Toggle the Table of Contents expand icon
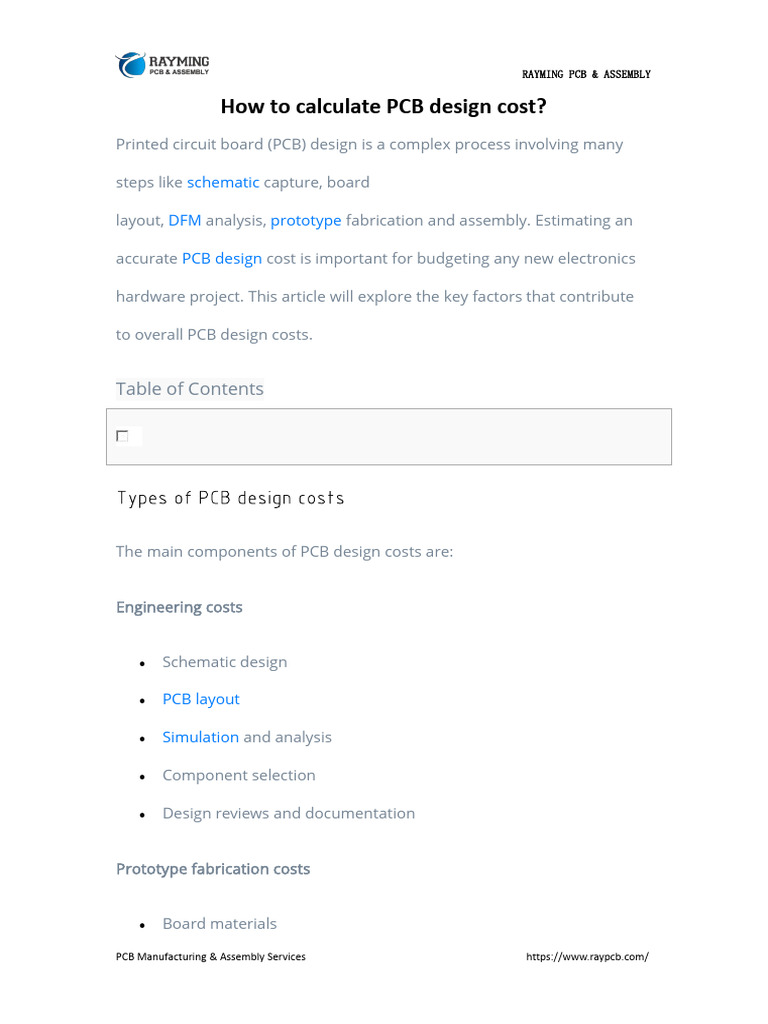 [122, 436]
